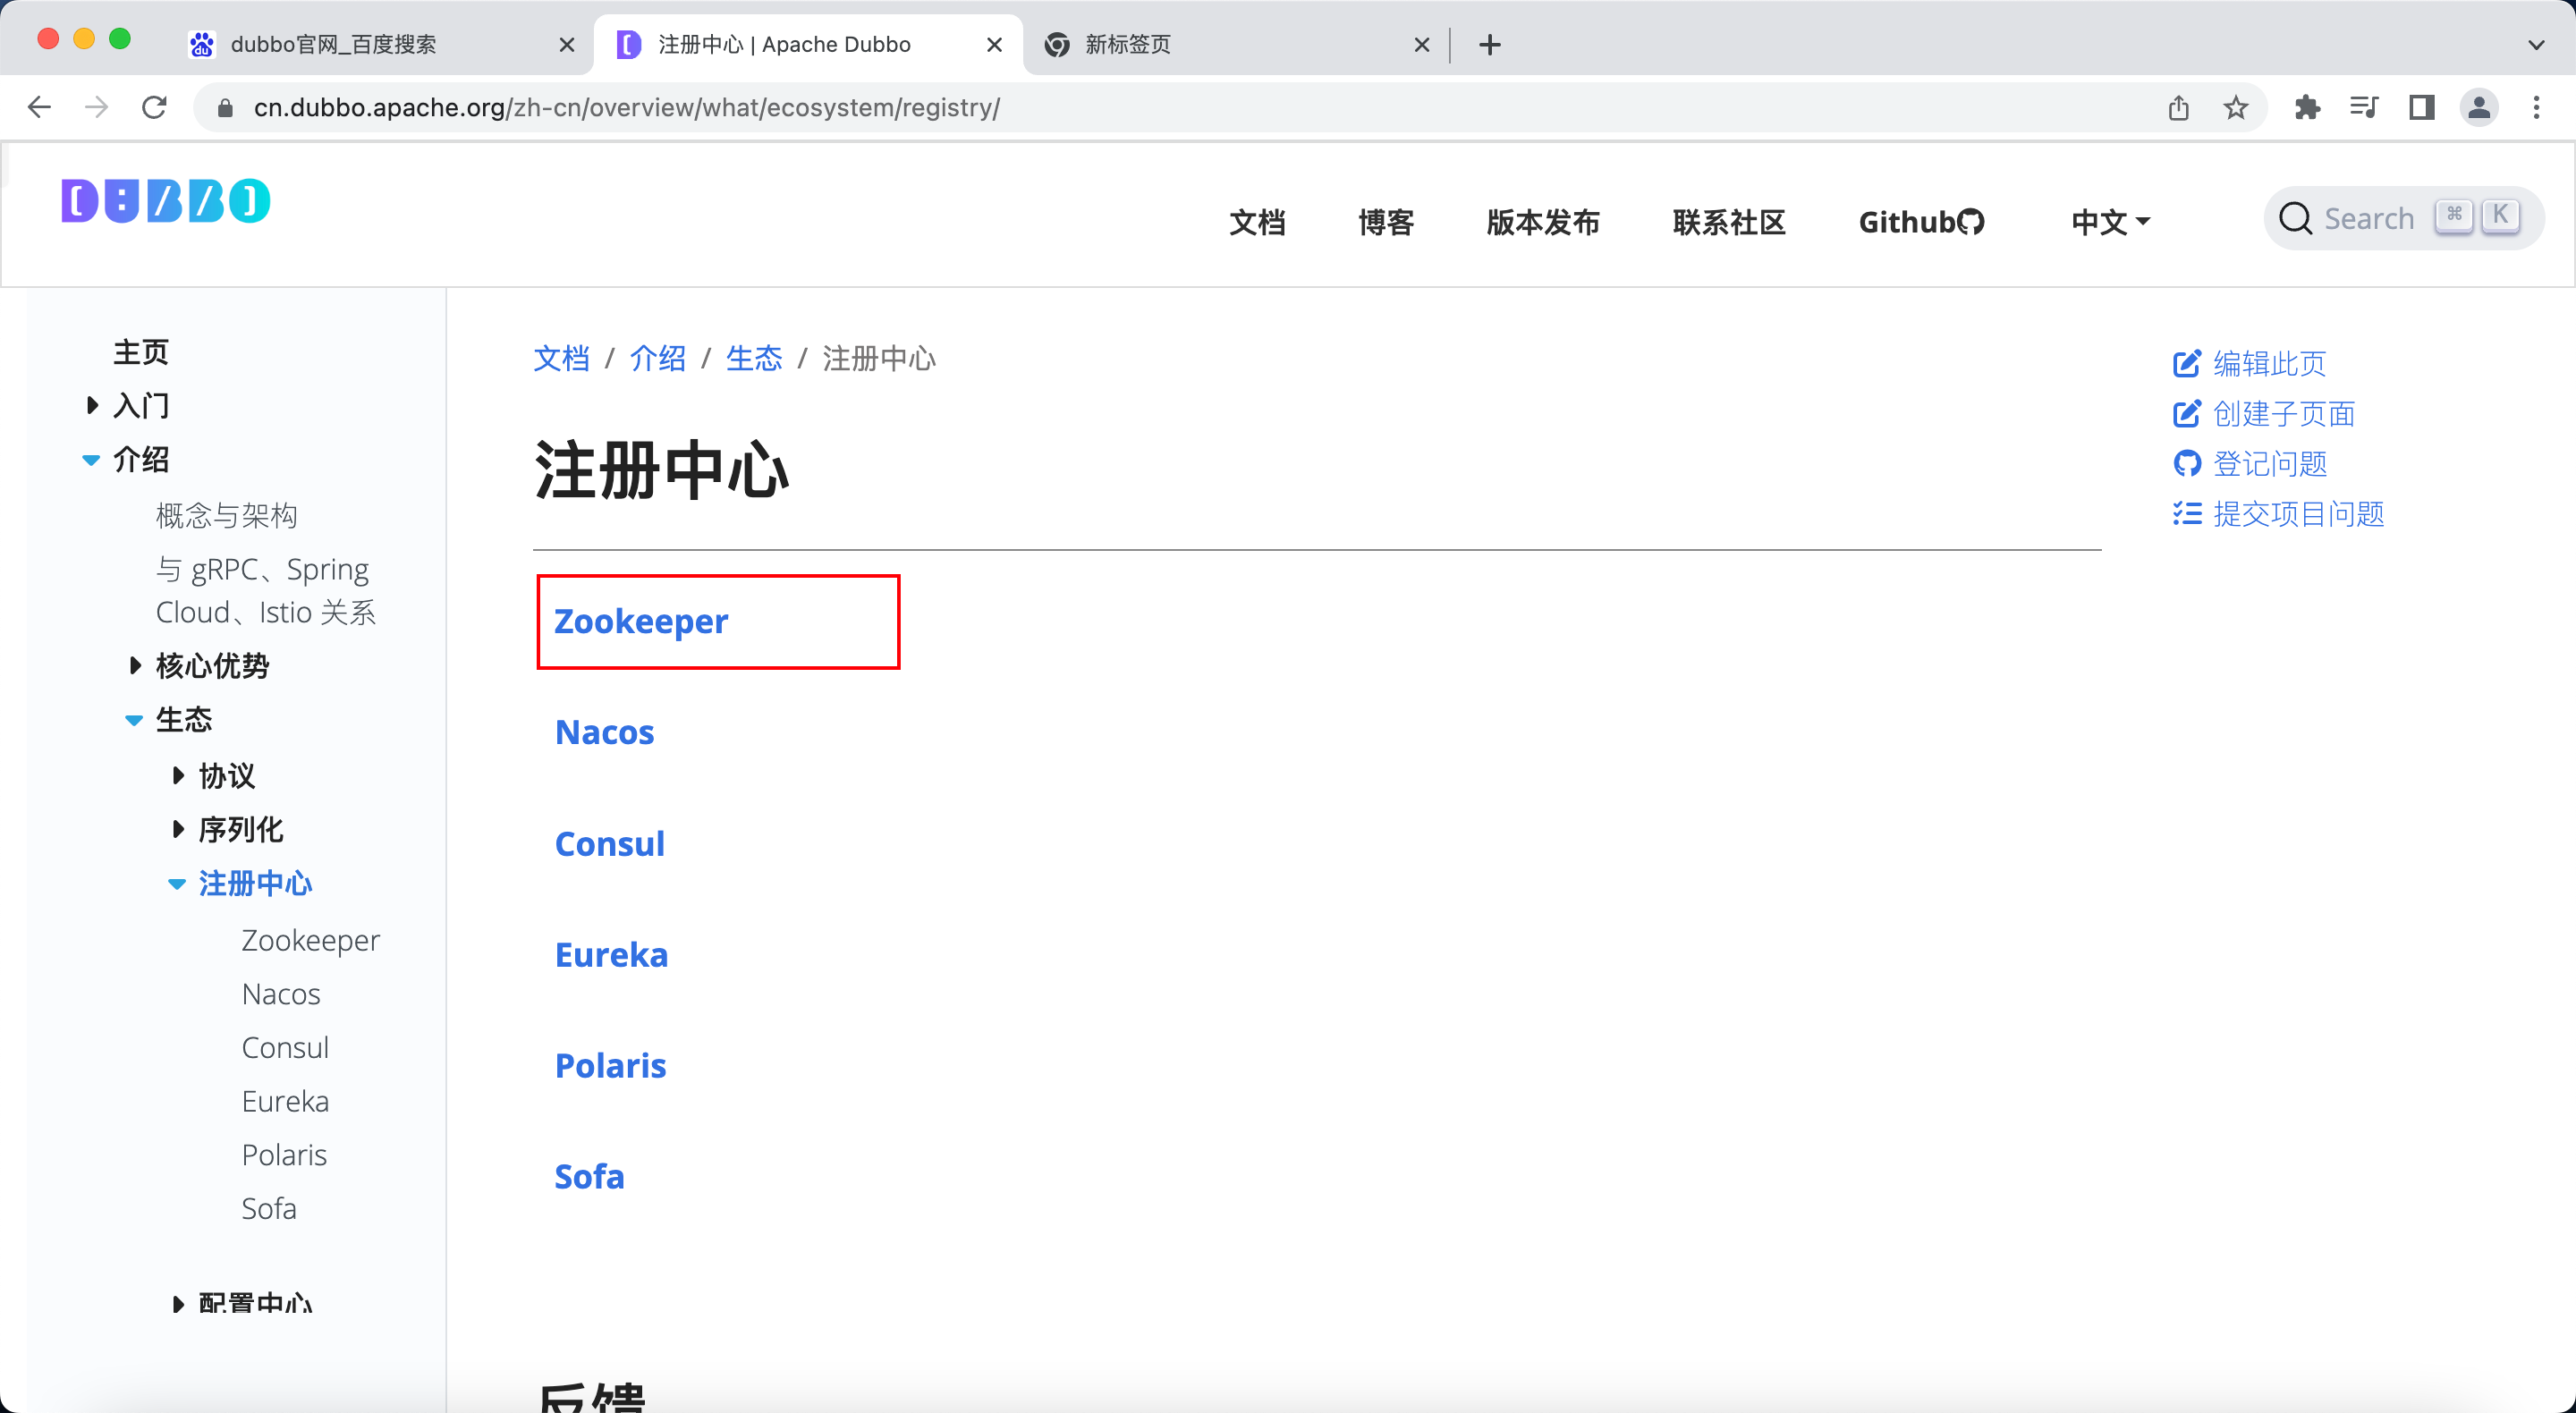Open the 中文 language dropdown

click(x=2110, y=222)
